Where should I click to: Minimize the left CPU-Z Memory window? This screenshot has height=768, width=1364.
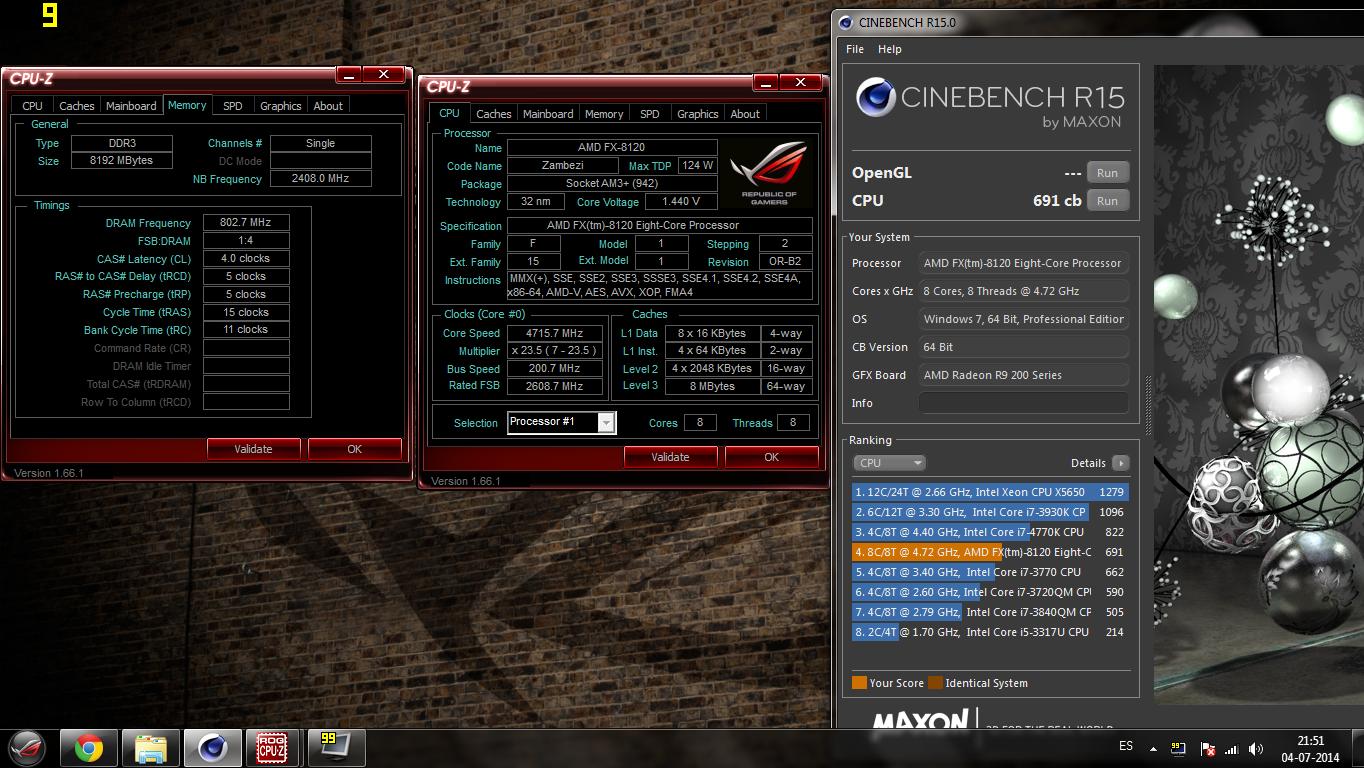348,74
